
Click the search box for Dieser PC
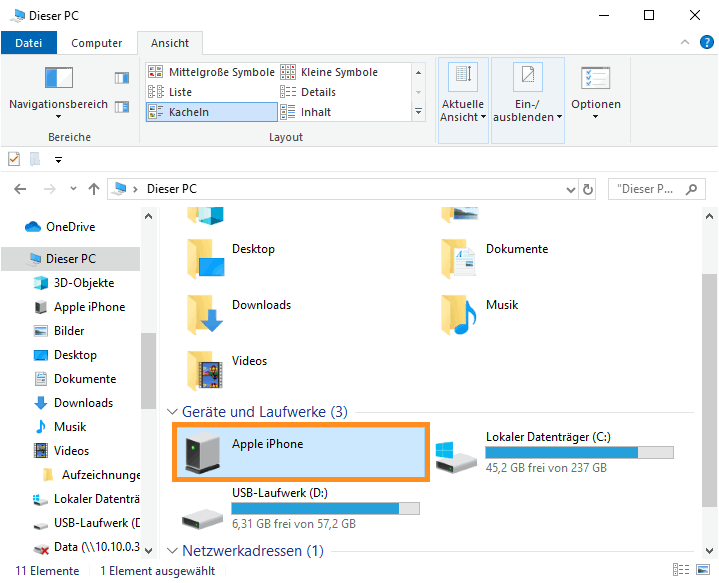point(656,189)
